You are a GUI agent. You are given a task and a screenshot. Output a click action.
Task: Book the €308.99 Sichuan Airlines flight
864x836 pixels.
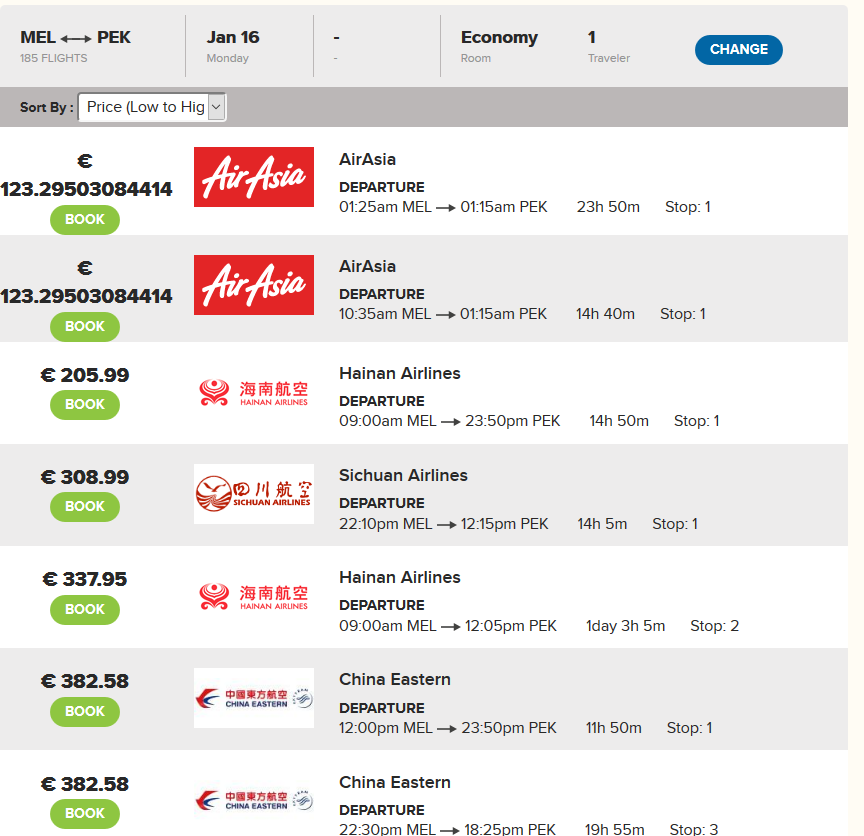click(85, 506)
